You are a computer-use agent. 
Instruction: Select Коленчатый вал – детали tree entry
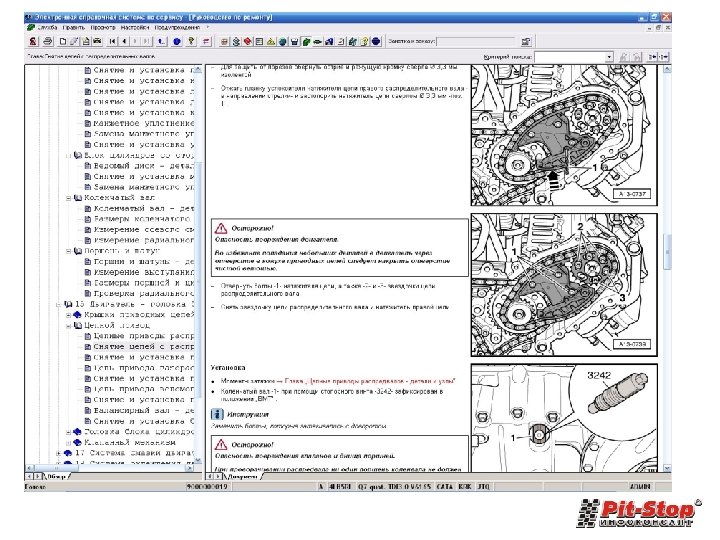[x=139, y=208]
